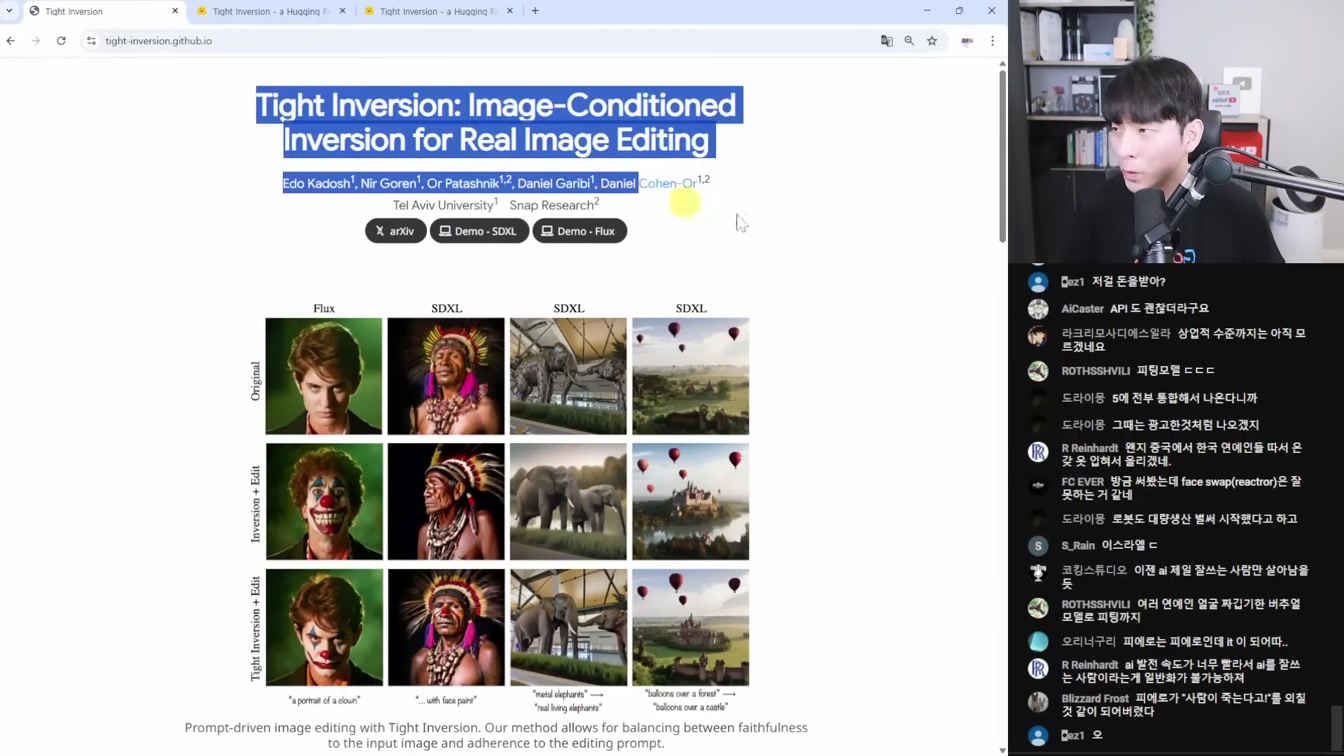Click the address bar URL field
The width and height of the screenshot is (1344, 756).
pyautogui.click(x=480, y=41)
